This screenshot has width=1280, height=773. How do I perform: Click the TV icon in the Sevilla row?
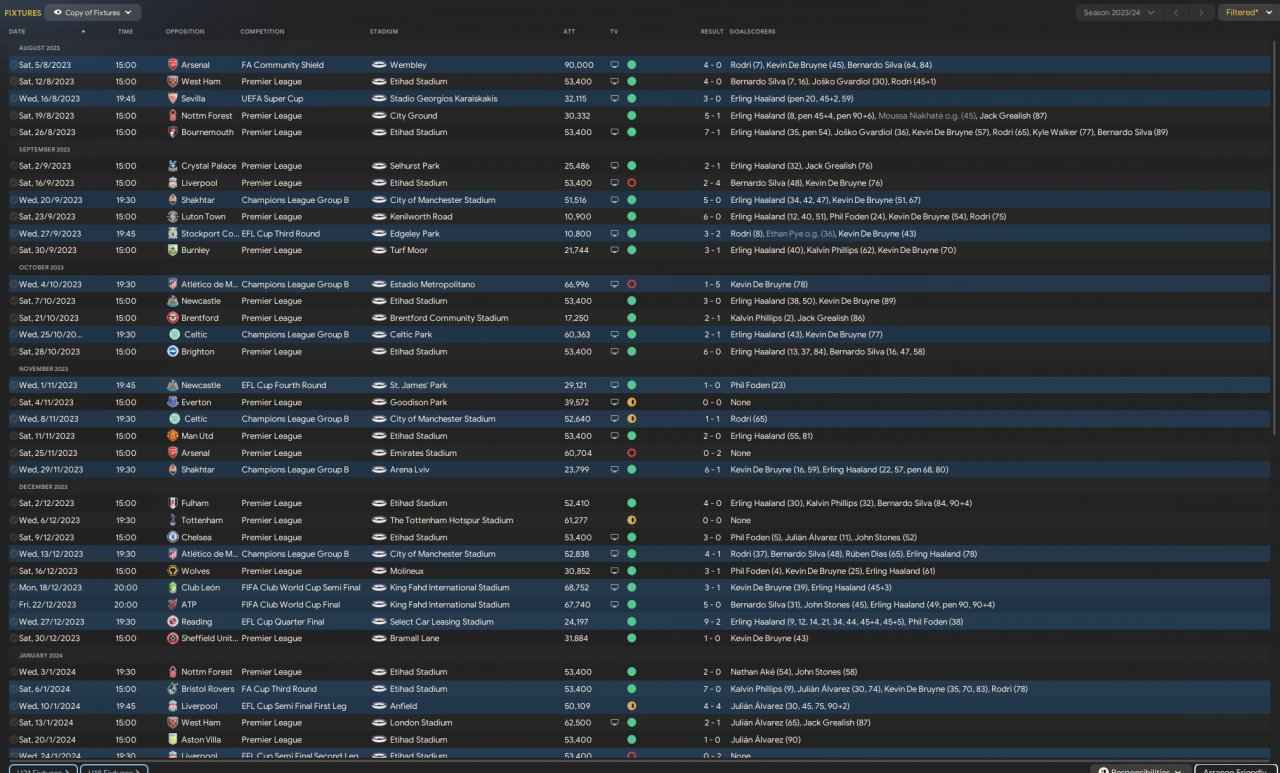coord(615,99)
